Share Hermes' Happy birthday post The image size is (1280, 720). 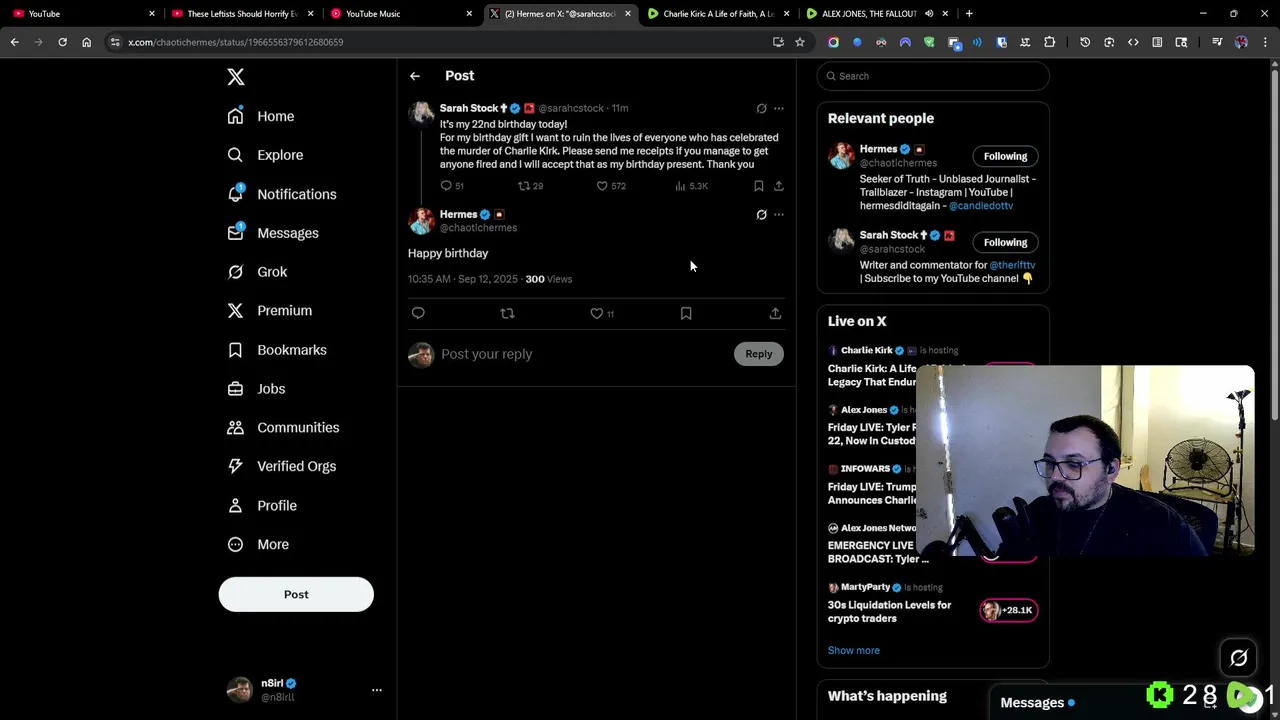(x=775, y=313)
